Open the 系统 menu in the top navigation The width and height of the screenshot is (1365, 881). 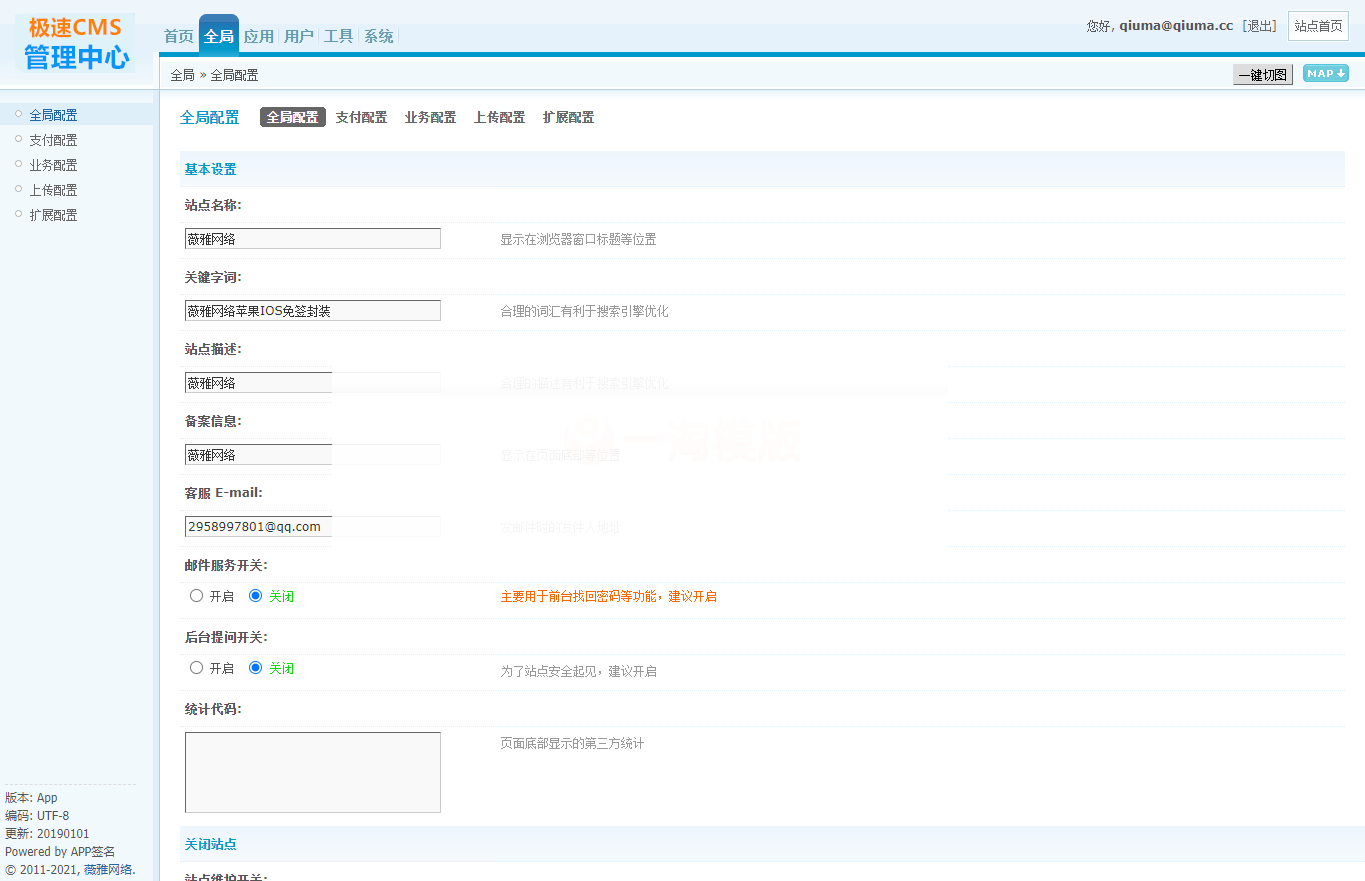[378, 34]
